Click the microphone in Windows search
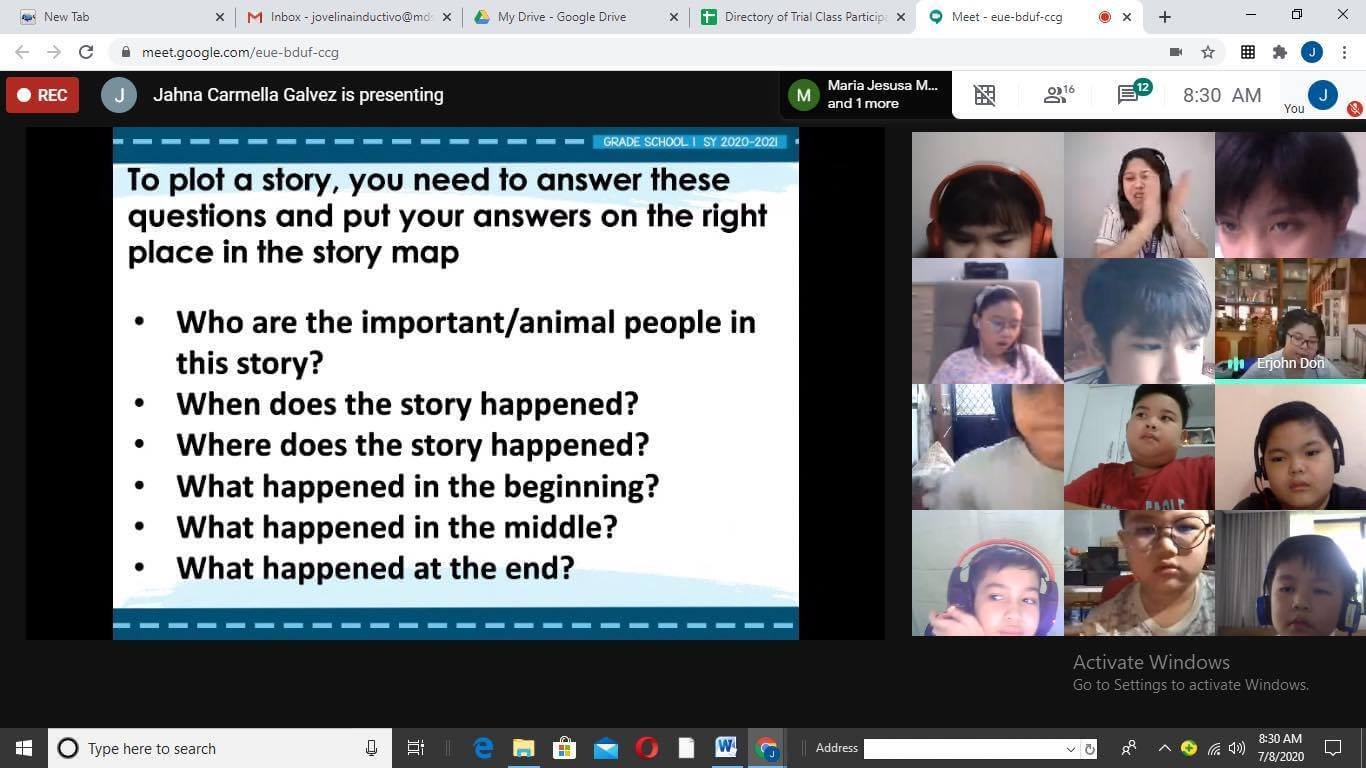The height and width of the screenshot is (768, 1366). (x=372, y=748)
